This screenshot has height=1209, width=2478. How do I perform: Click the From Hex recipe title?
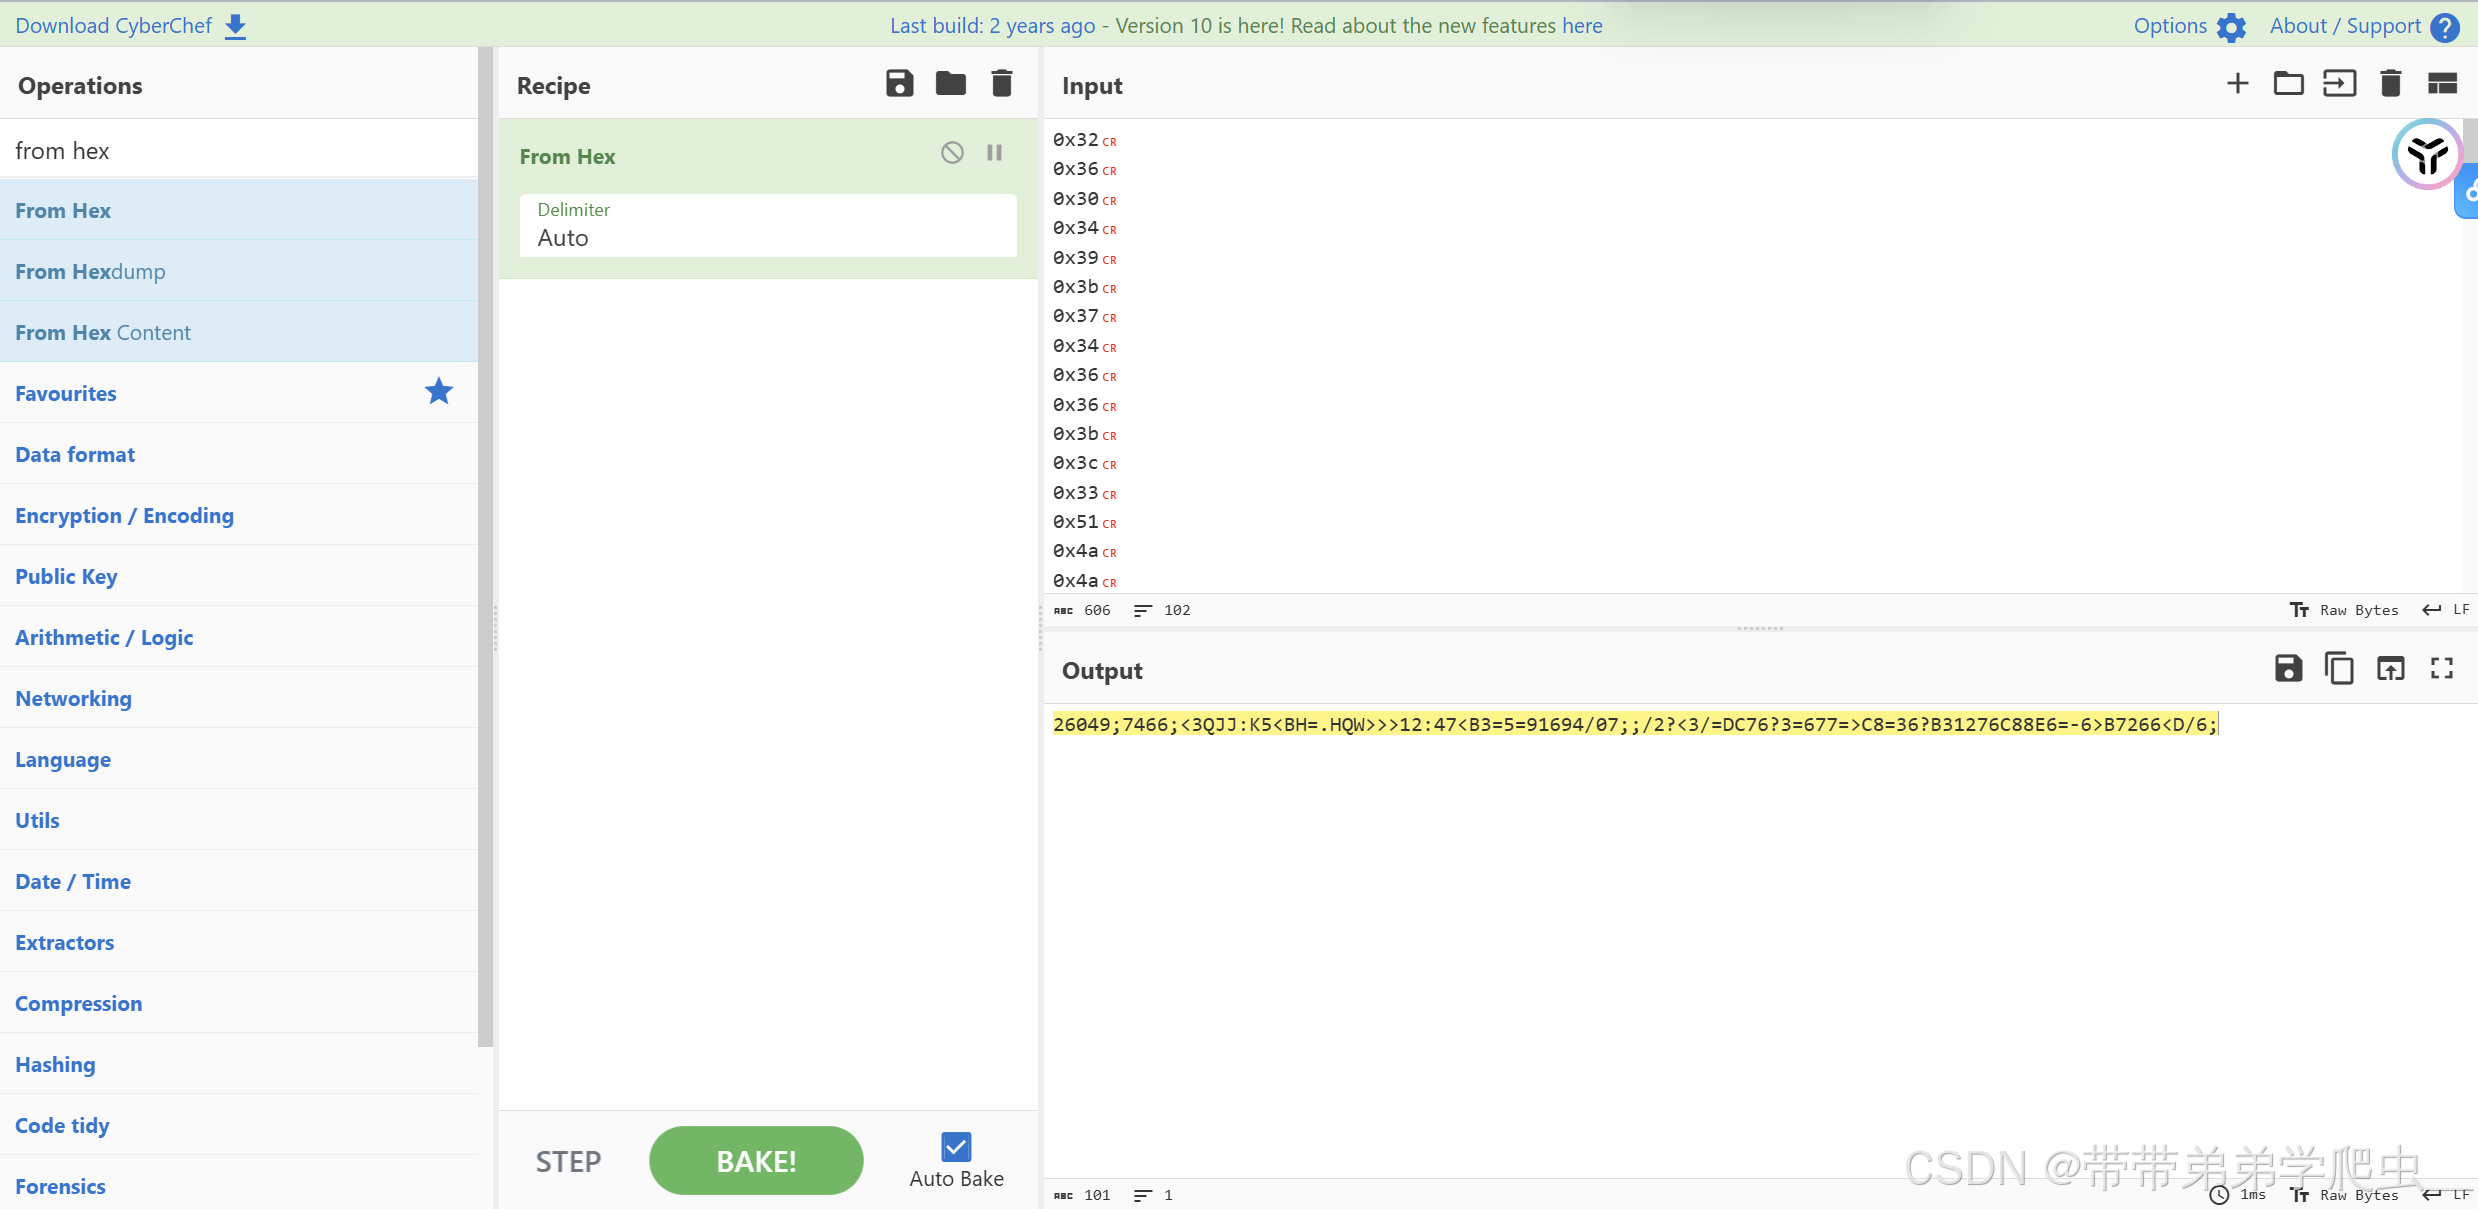(x=567, y=156)
